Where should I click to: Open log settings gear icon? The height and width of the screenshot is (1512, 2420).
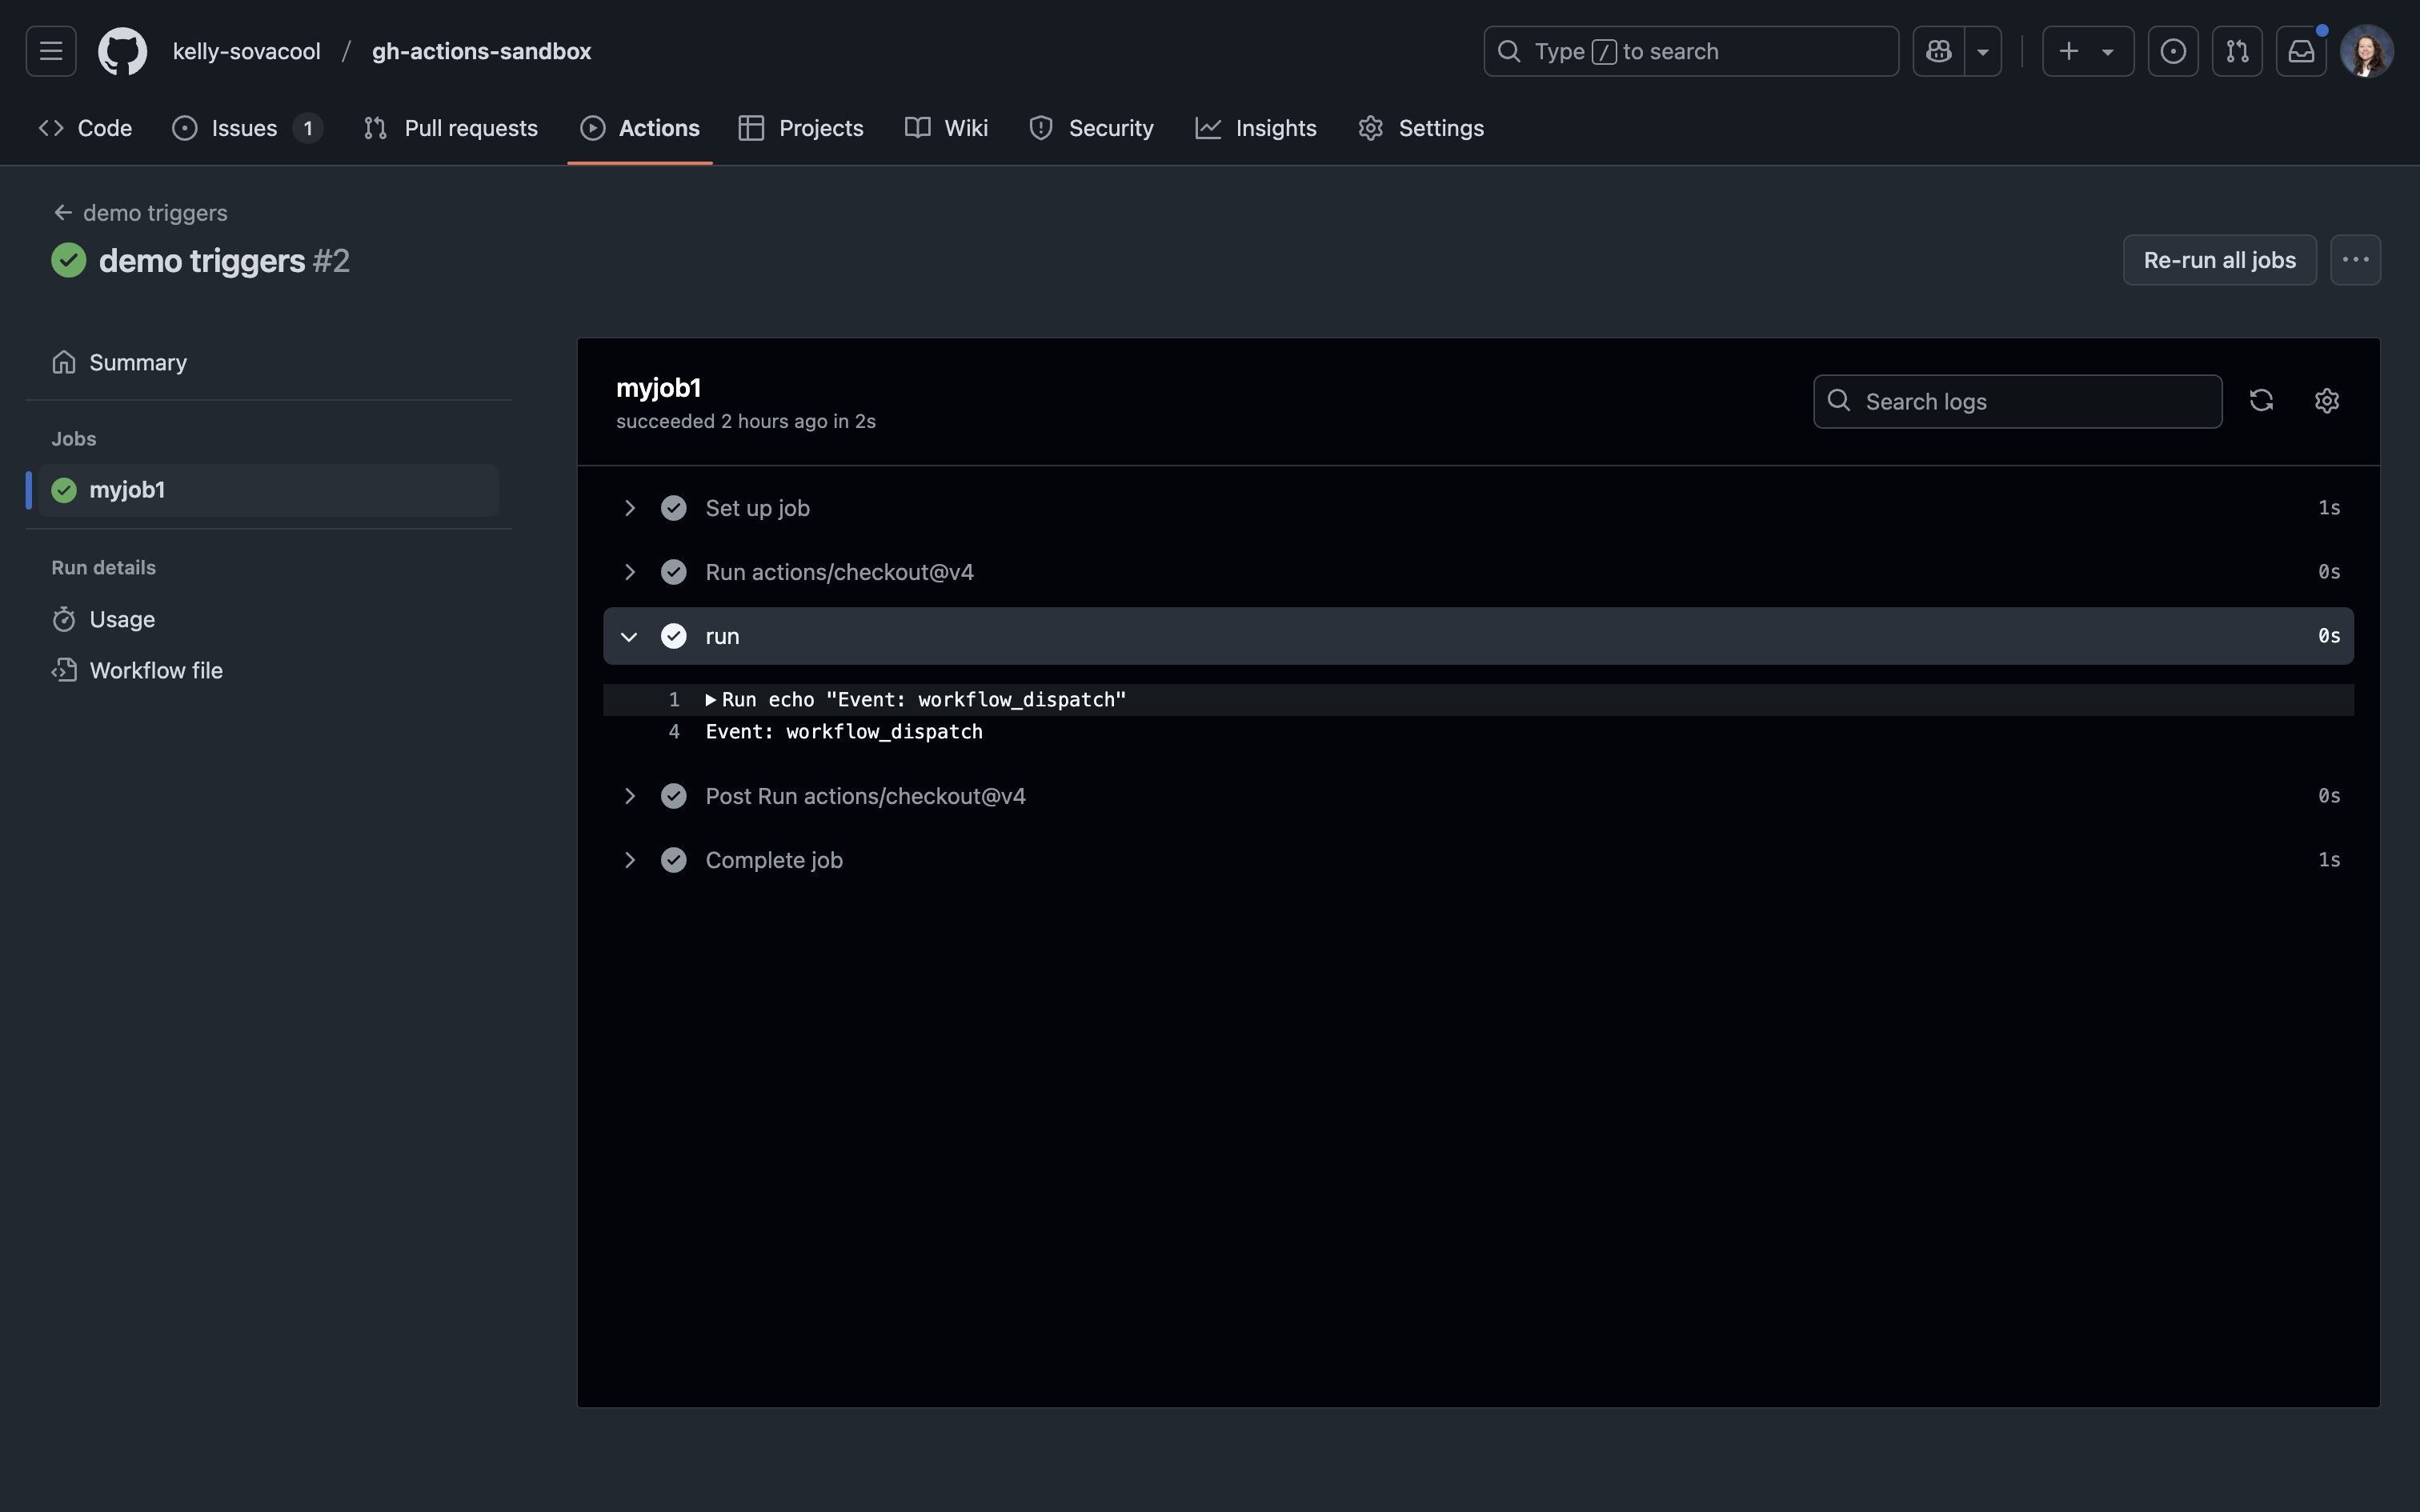tap(2326, 401)
